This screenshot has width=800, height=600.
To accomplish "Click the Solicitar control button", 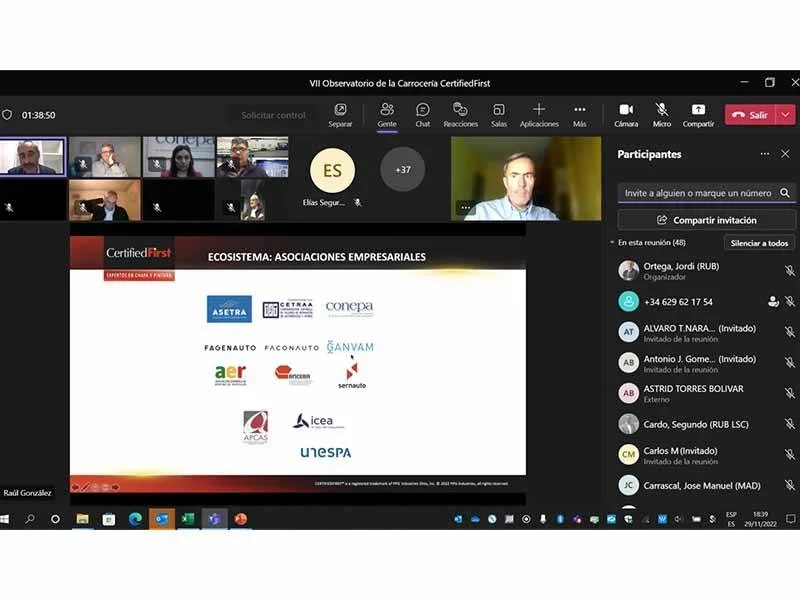I will pyautogui.click(x=273, y=115).
